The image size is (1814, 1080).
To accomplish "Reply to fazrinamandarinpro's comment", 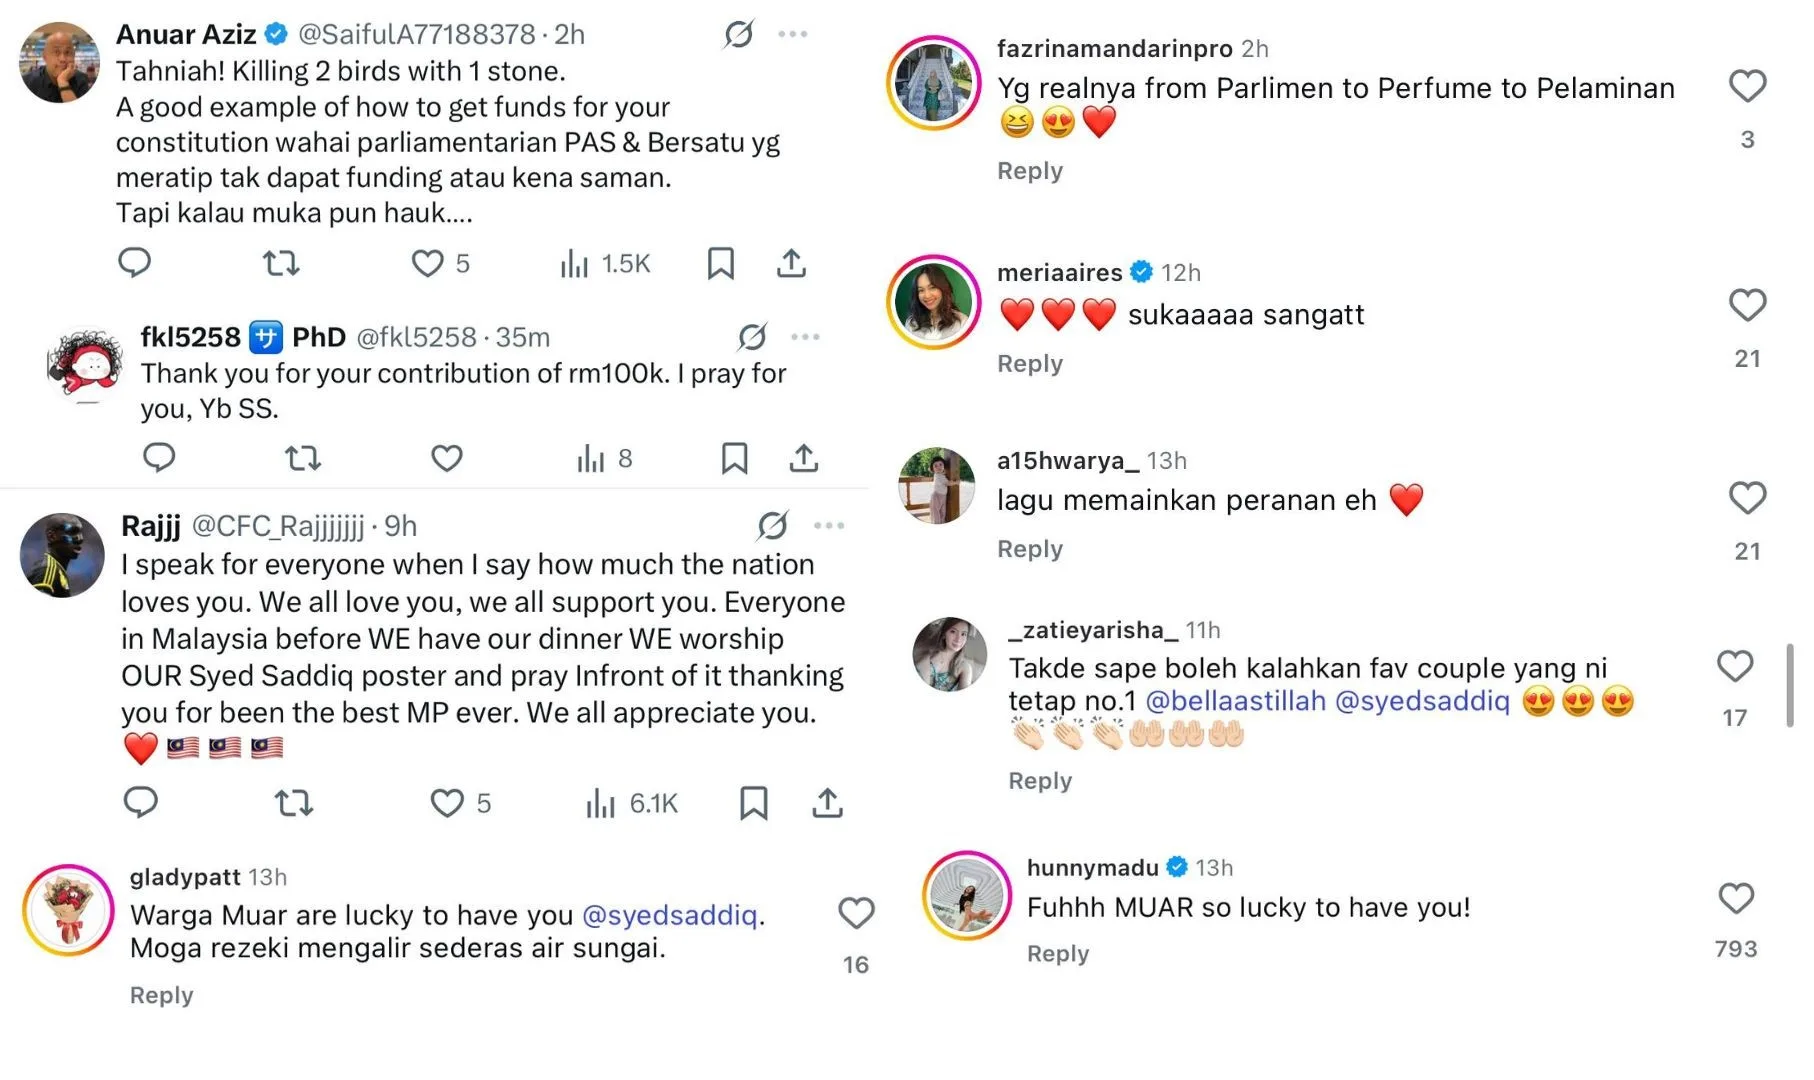I will pos(1029,171).
